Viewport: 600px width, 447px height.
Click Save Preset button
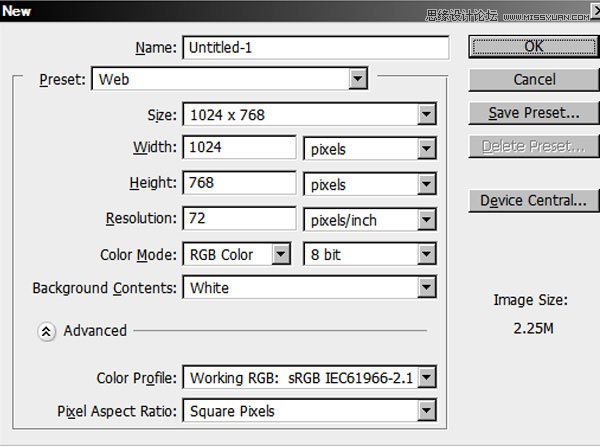534,113
